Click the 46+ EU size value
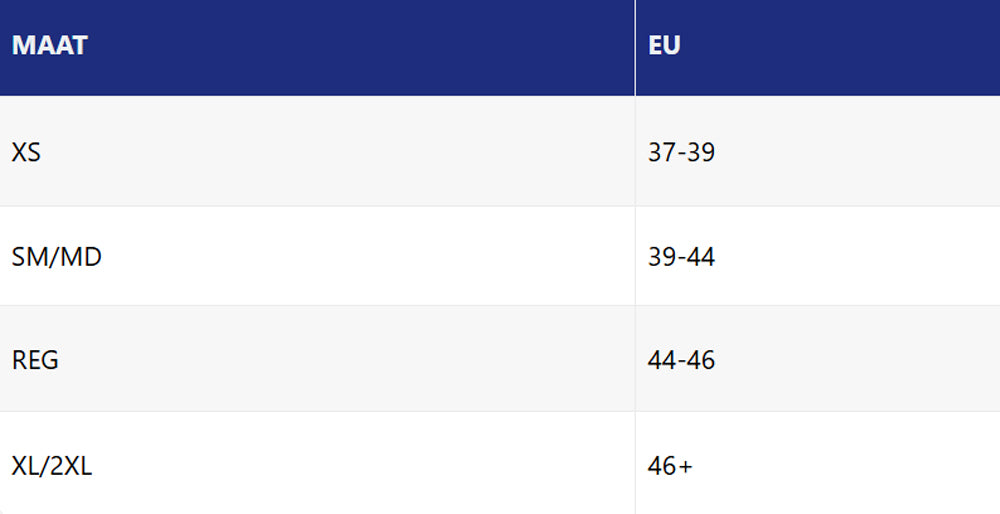 click(x=670, y=465)
